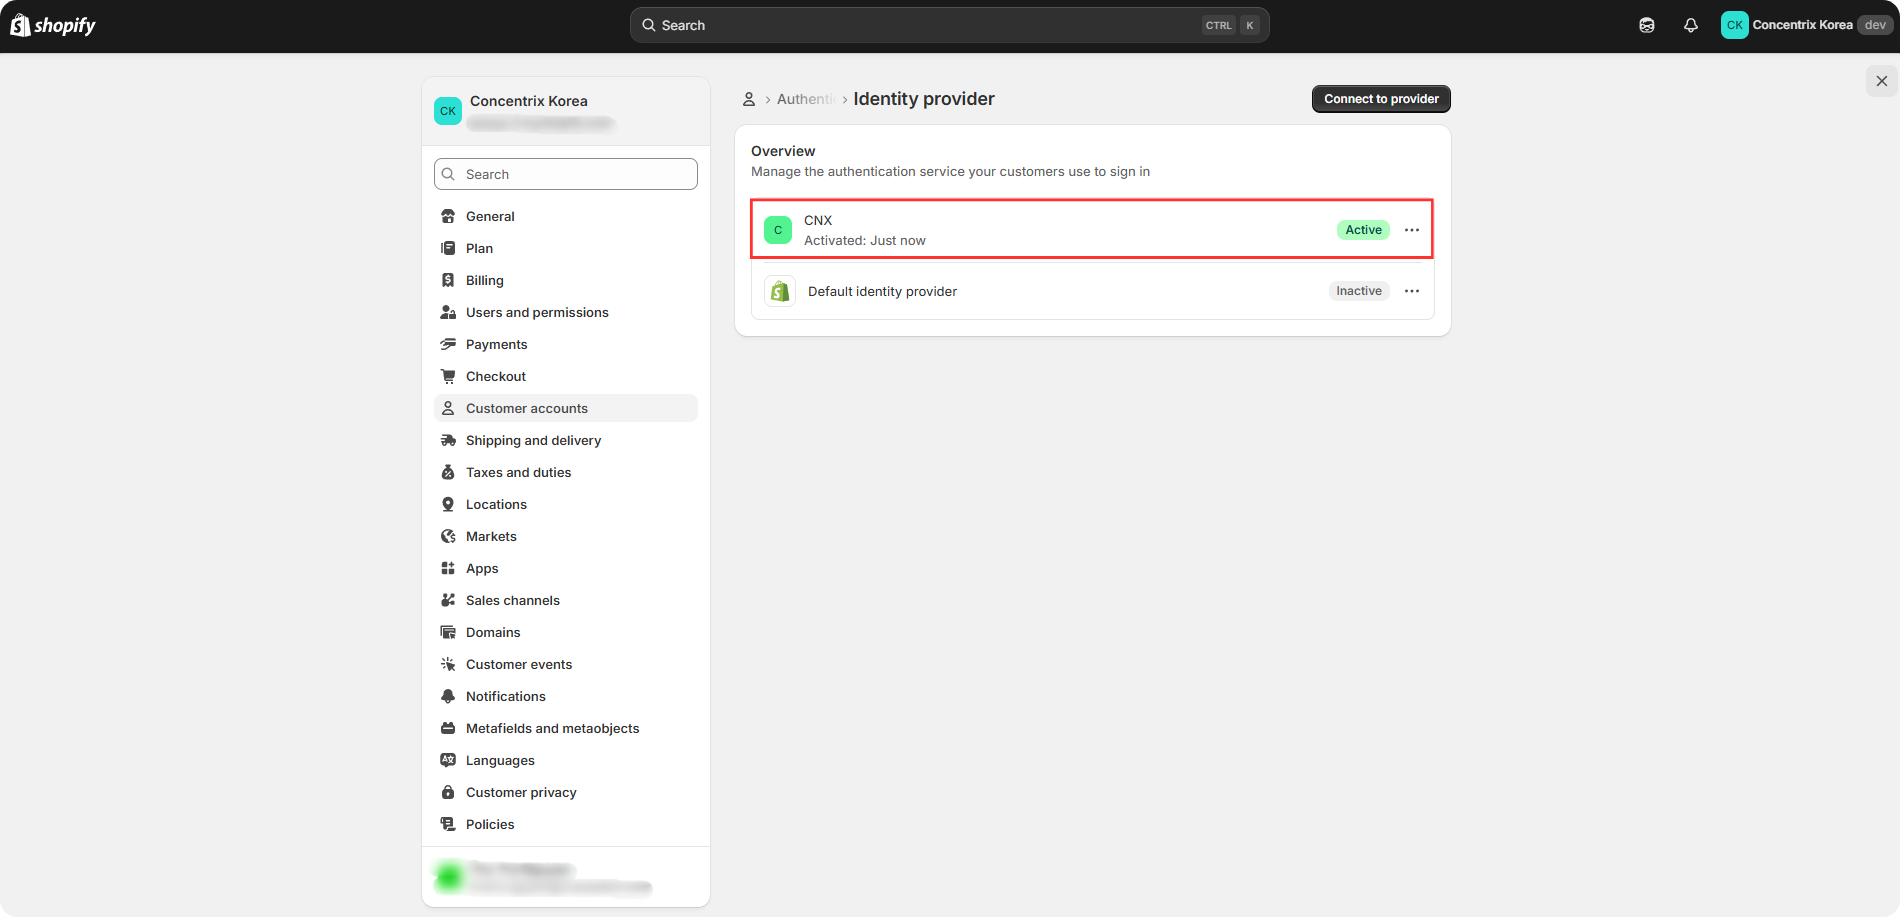Click the Customer privacy lock icon
This screenshot has height=917, width=1900.
tap(448, 792)
